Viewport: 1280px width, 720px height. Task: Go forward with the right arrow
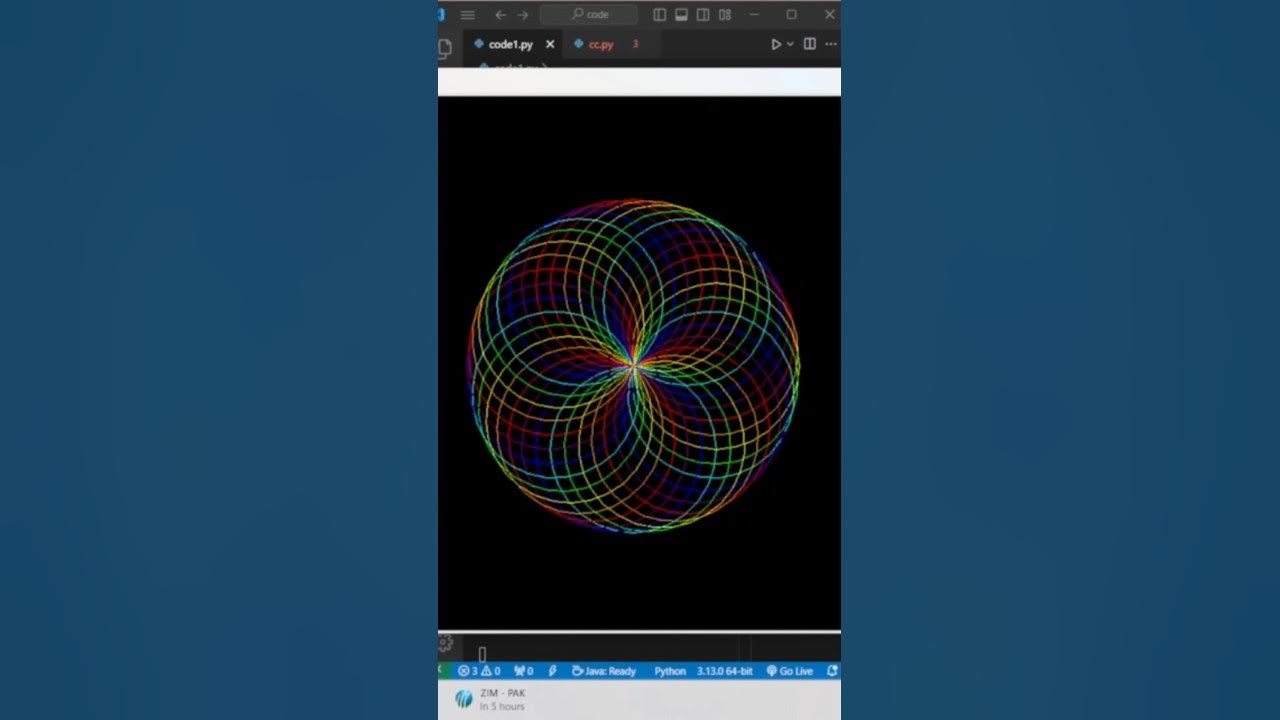(x=522, y=15)
